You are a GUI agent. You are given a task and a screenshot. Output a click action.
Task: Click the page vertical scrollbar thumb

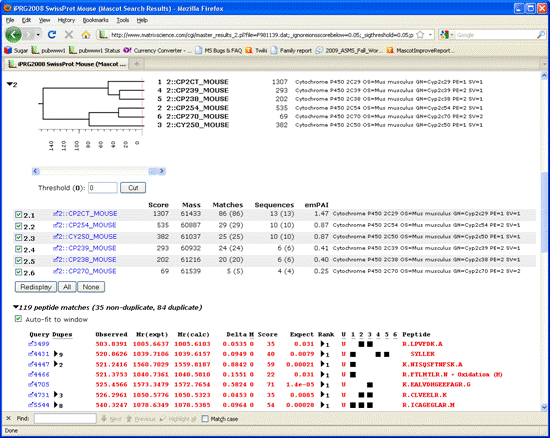point(544,212)
